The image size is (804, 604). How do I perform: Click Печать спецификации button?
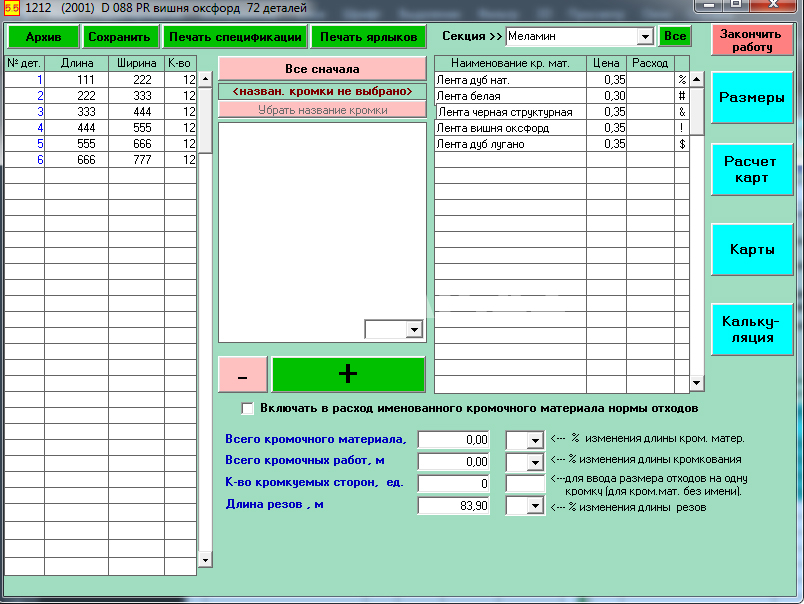click(x=235, y=37)
